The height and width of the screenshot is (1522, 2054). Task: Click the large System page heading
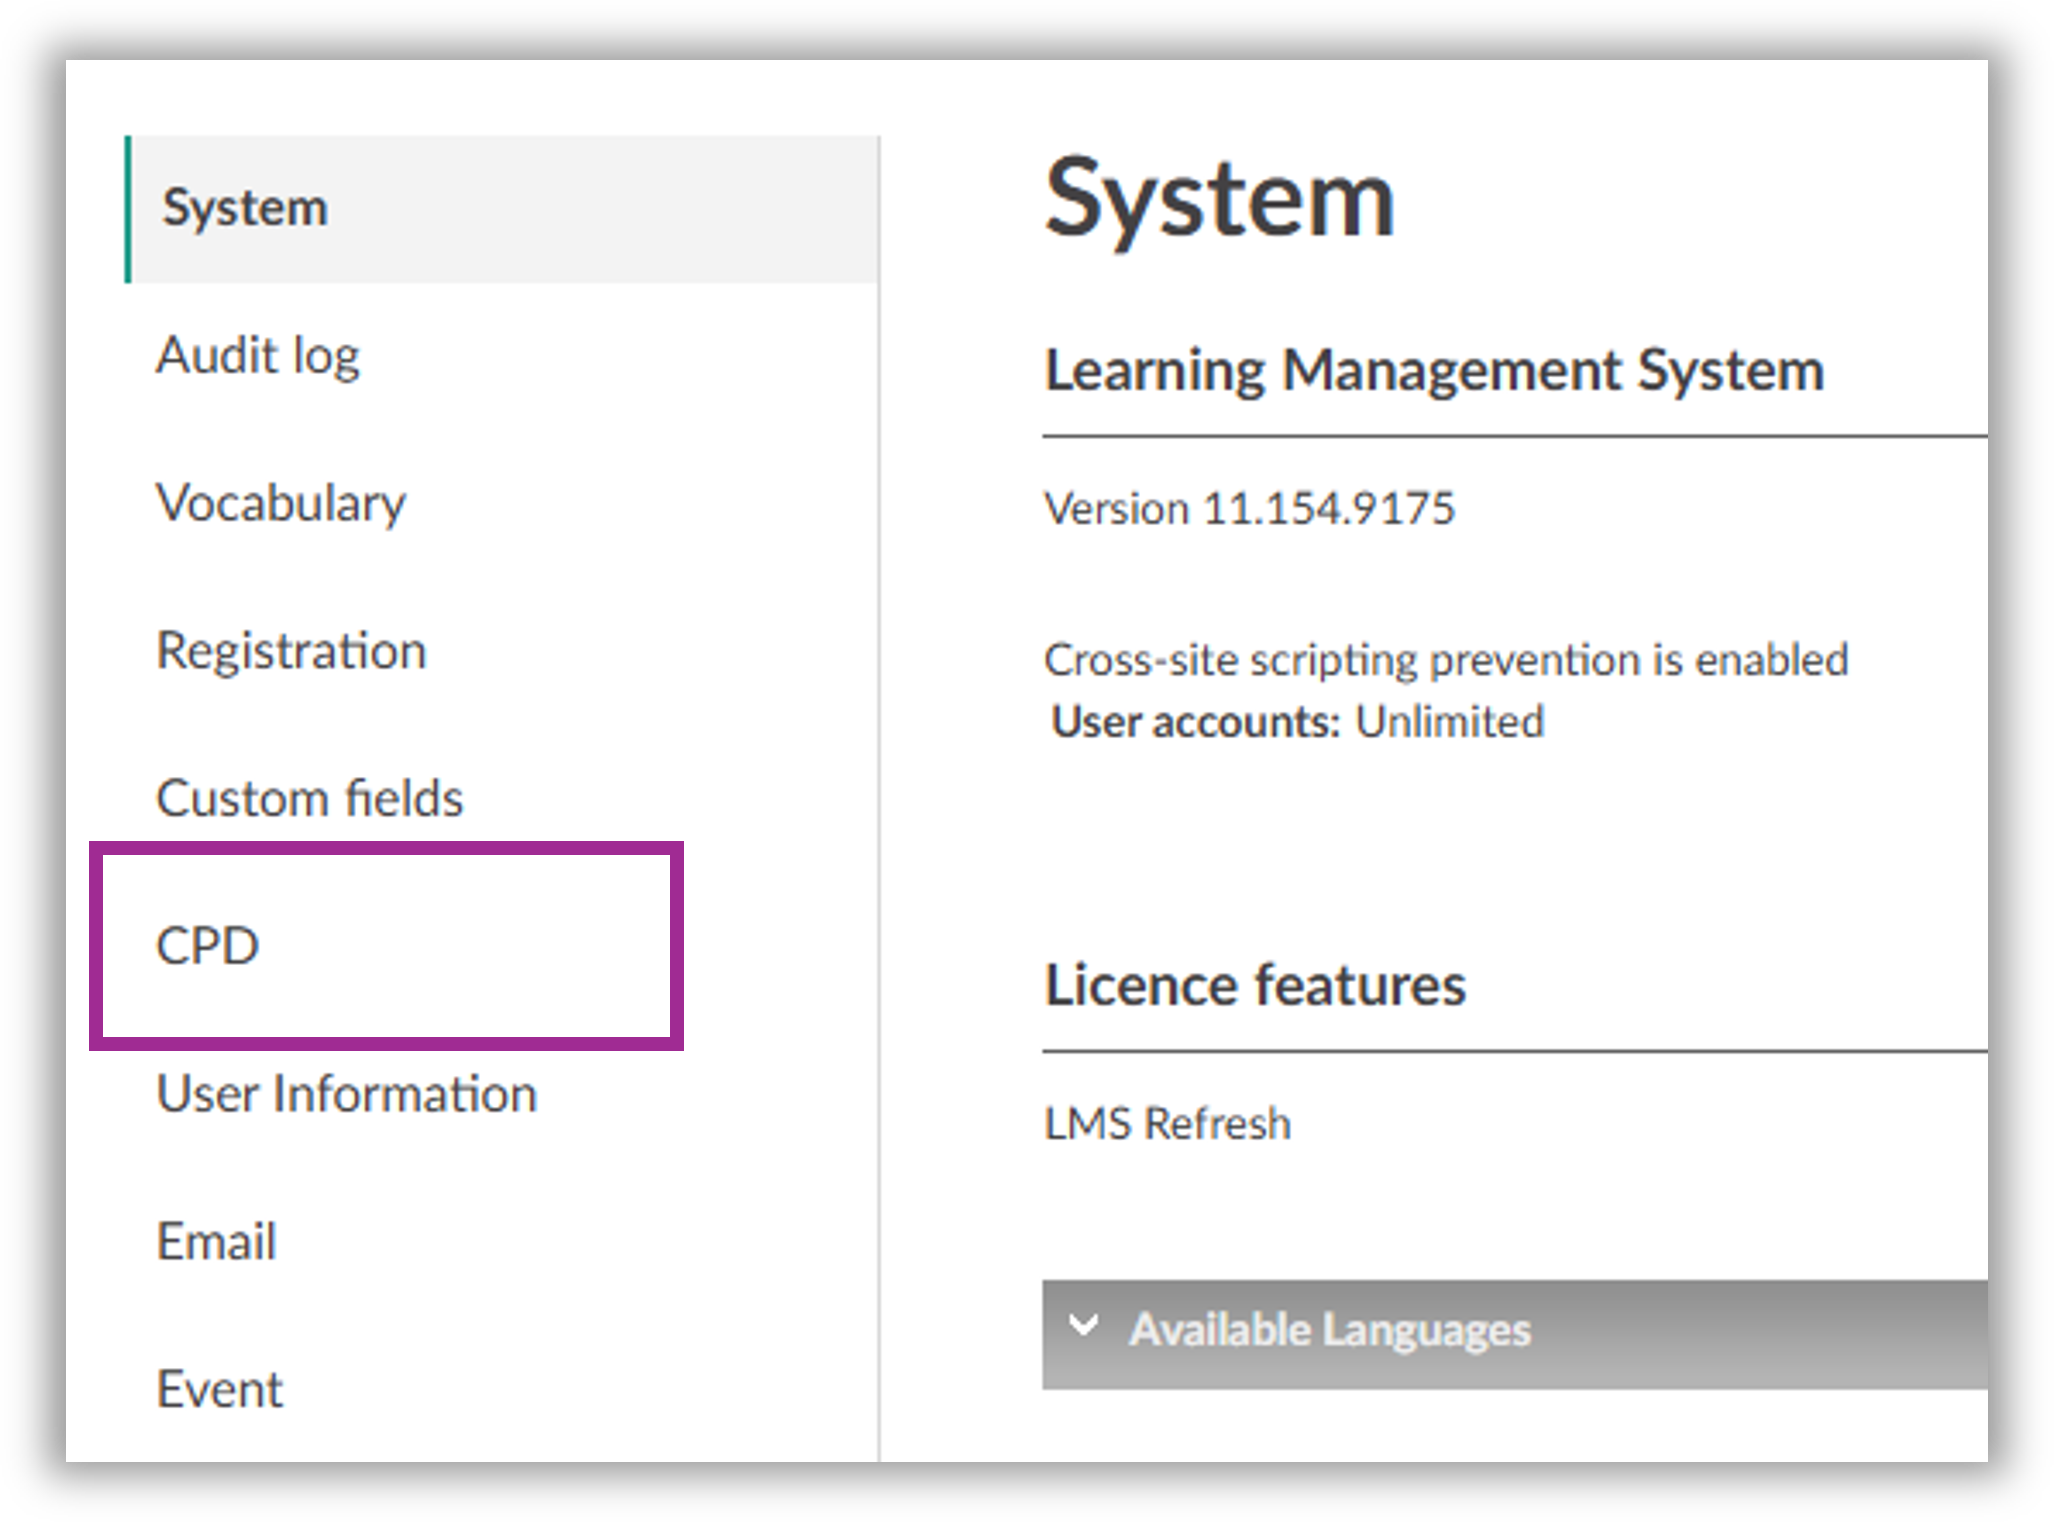[x=1219, y=201]
